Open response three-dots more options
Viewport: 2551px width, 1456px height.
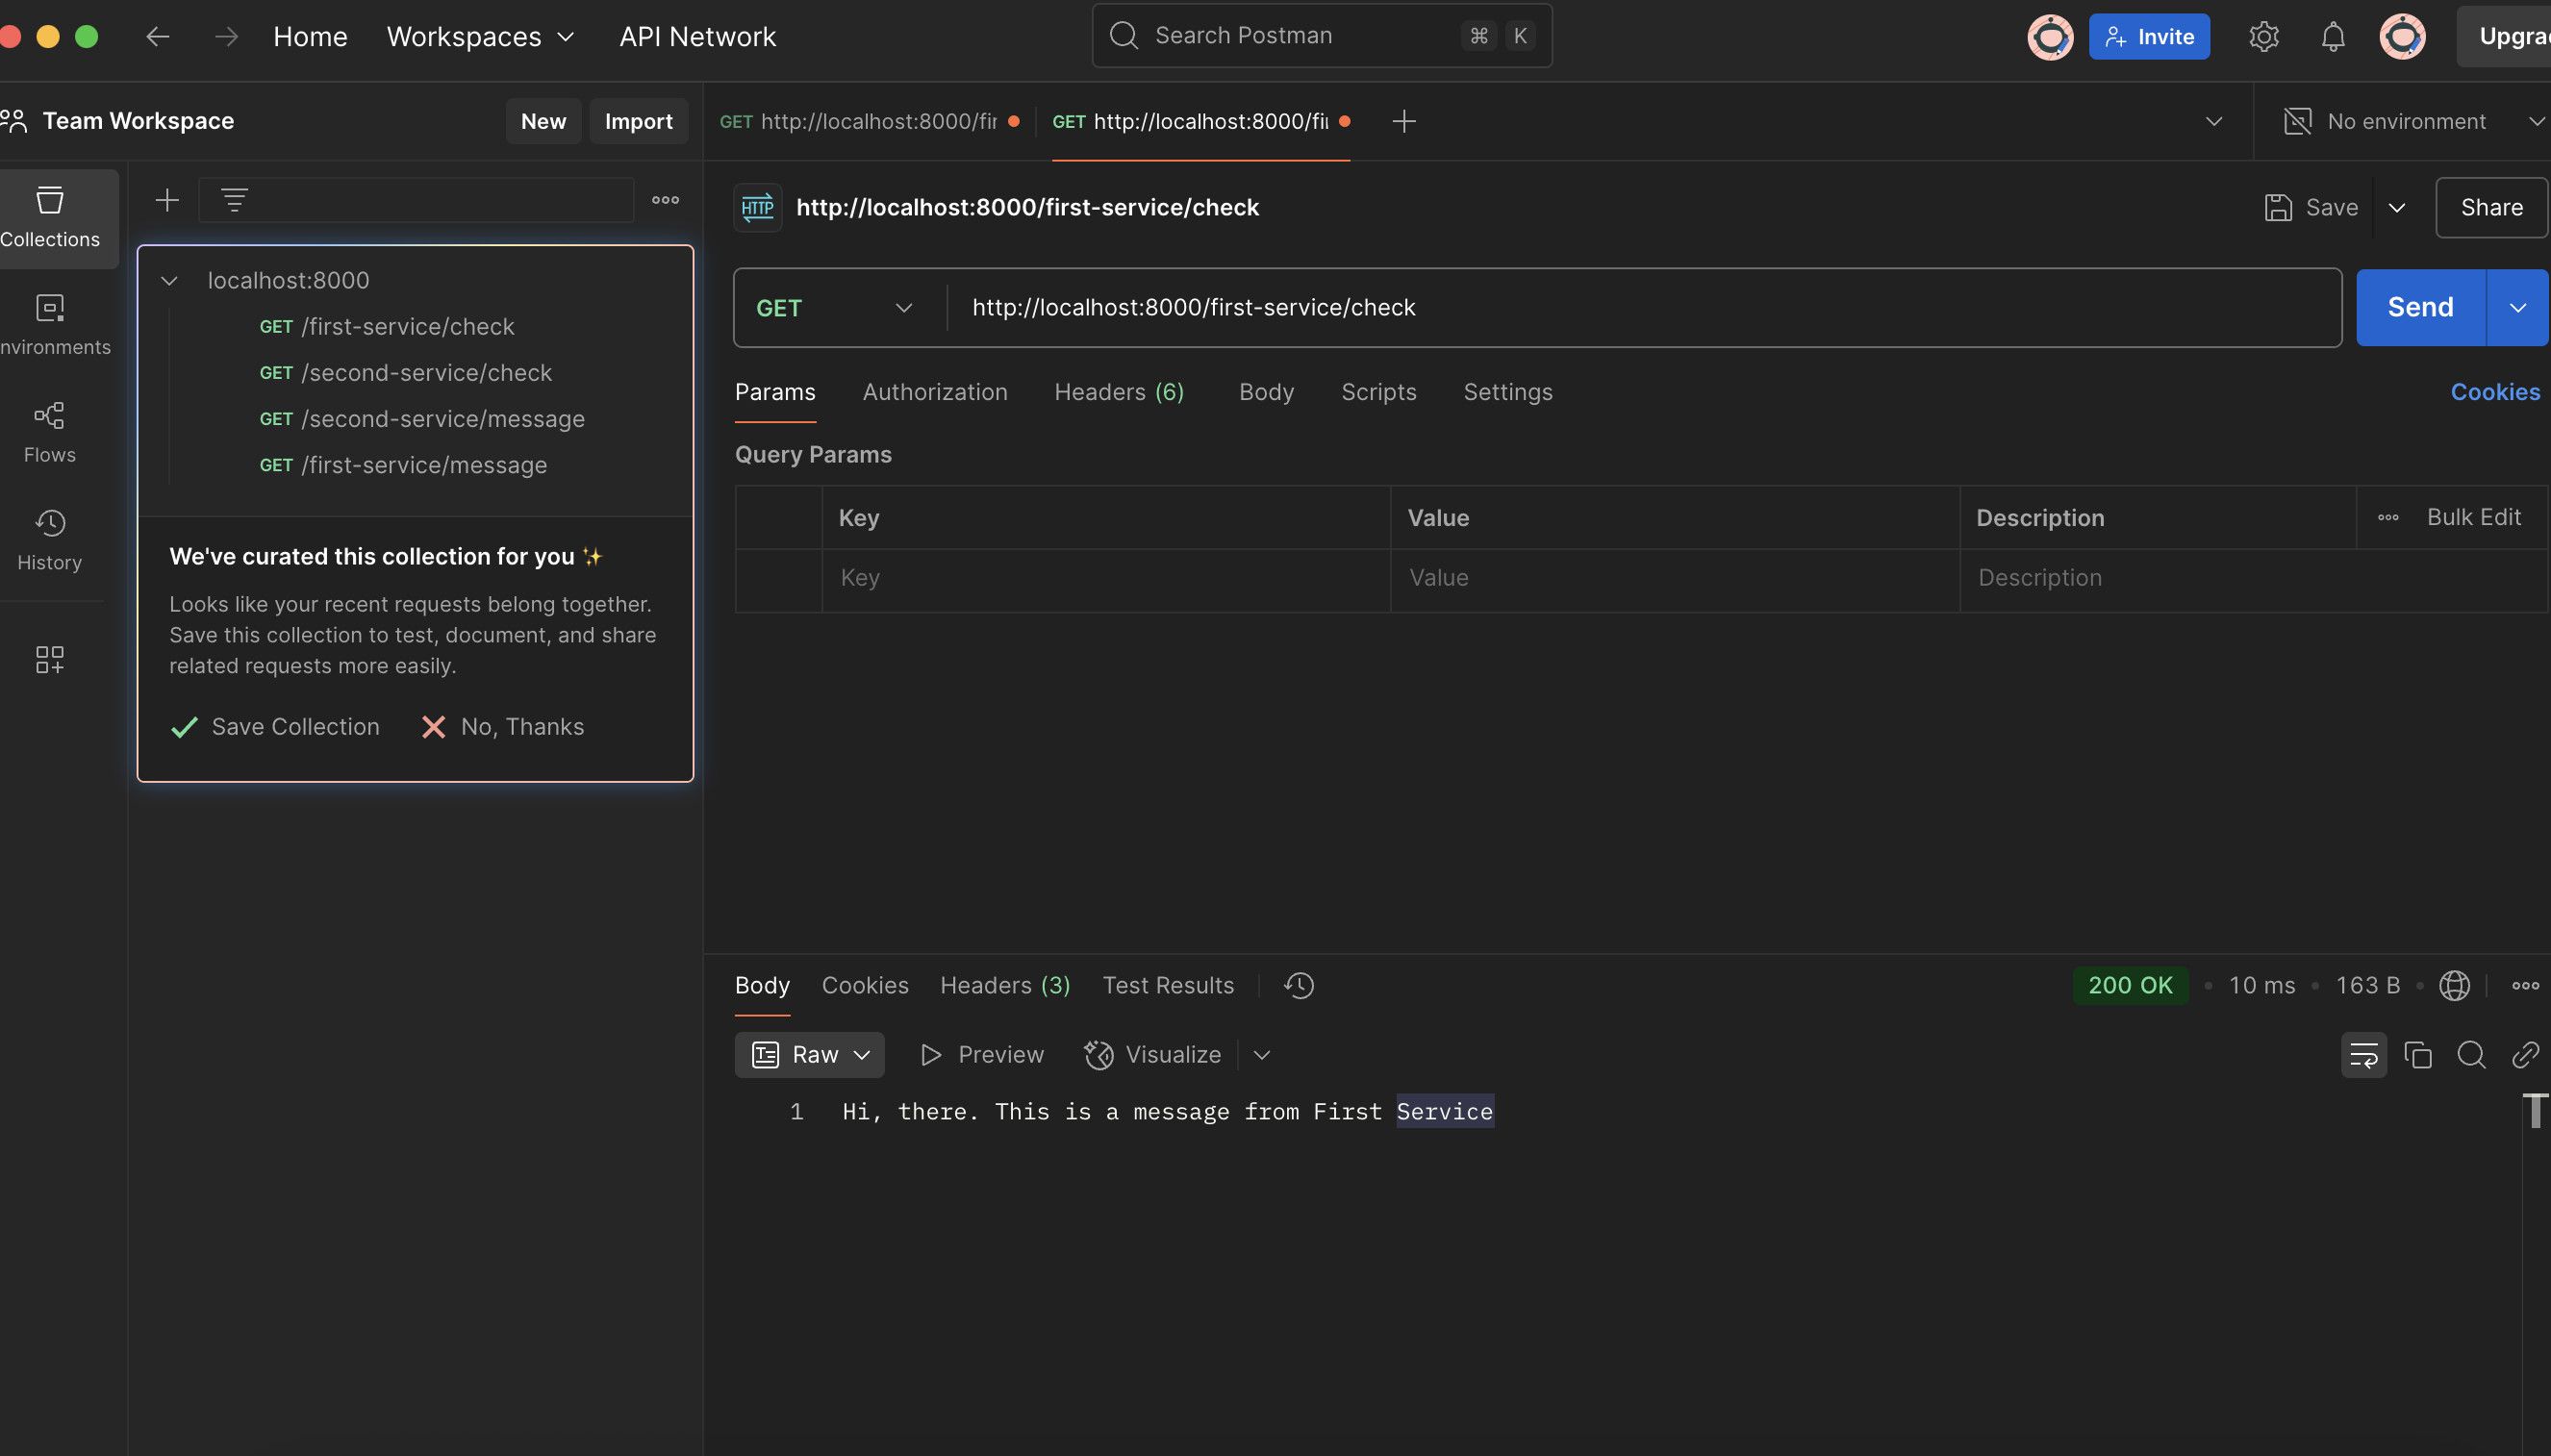(2525, 985)
